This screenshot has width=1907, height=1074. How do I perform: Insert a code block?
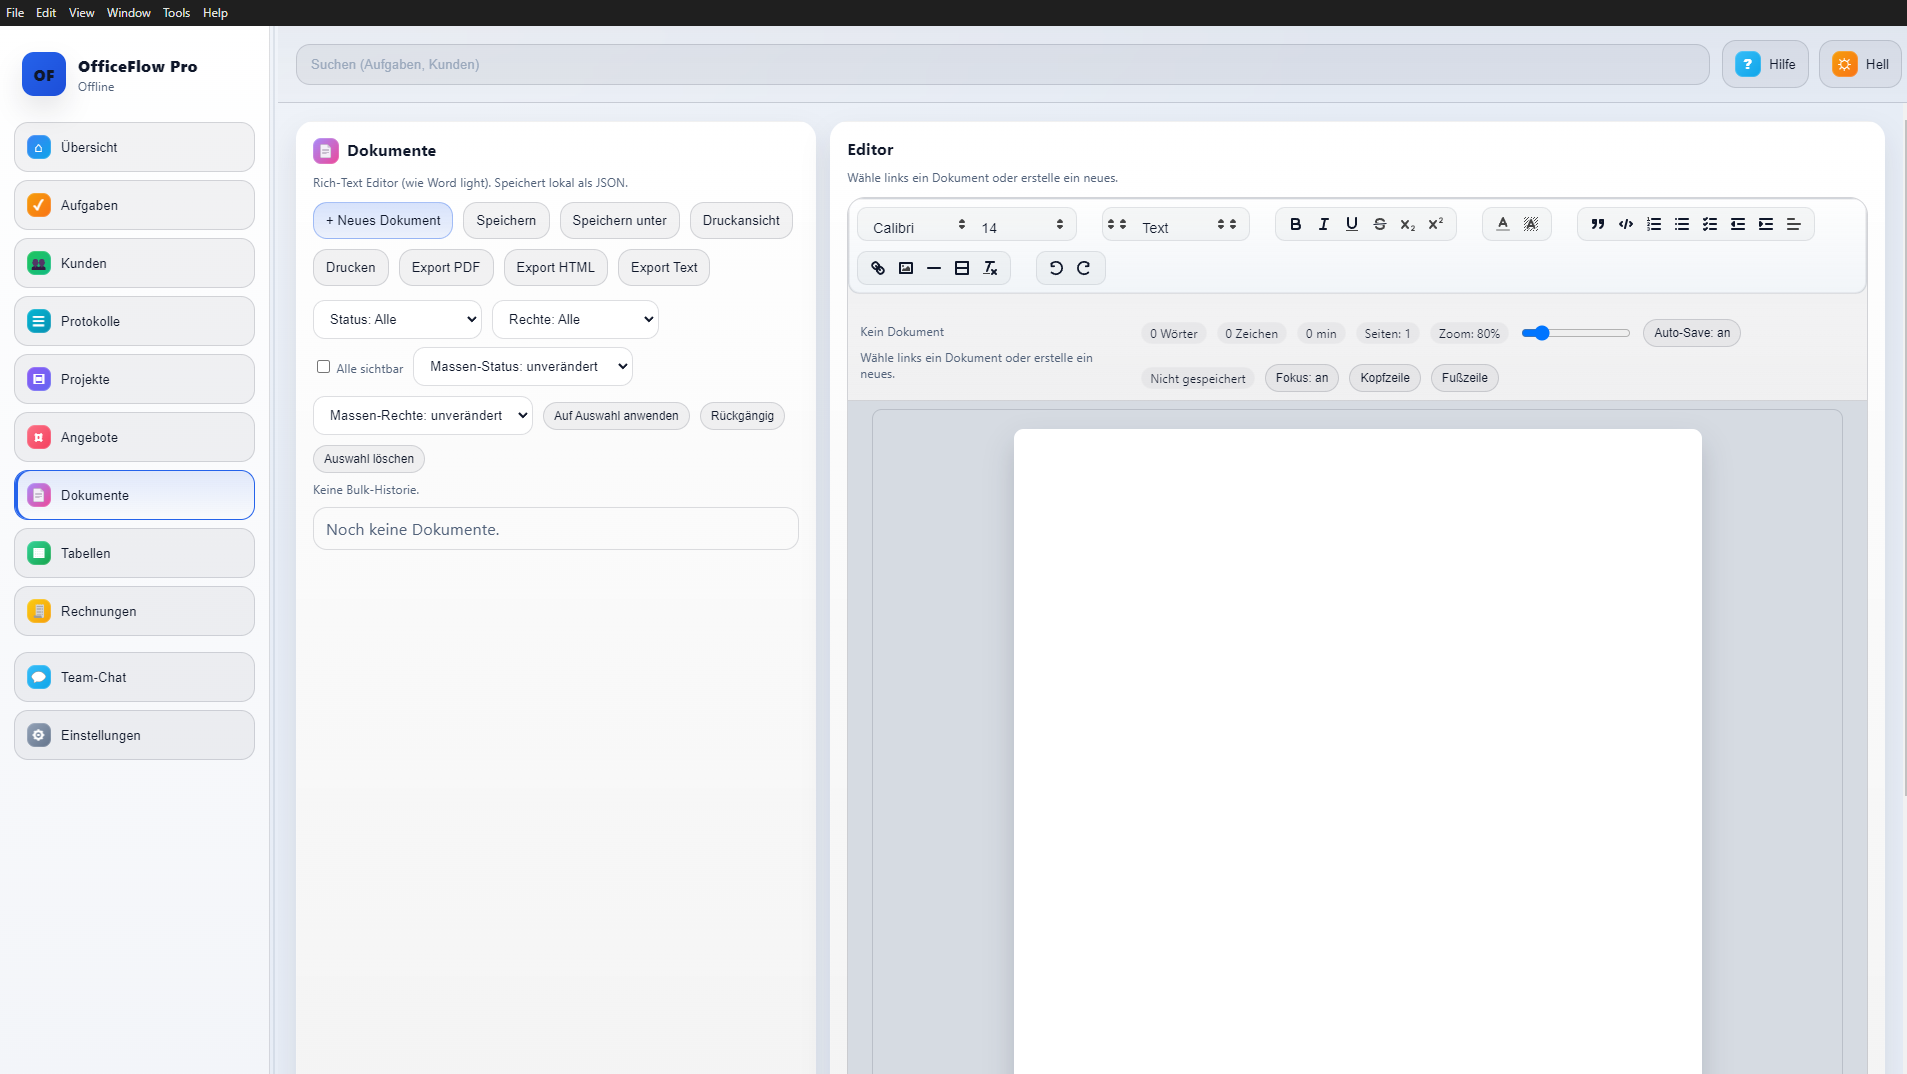[x=1625, y=224]
